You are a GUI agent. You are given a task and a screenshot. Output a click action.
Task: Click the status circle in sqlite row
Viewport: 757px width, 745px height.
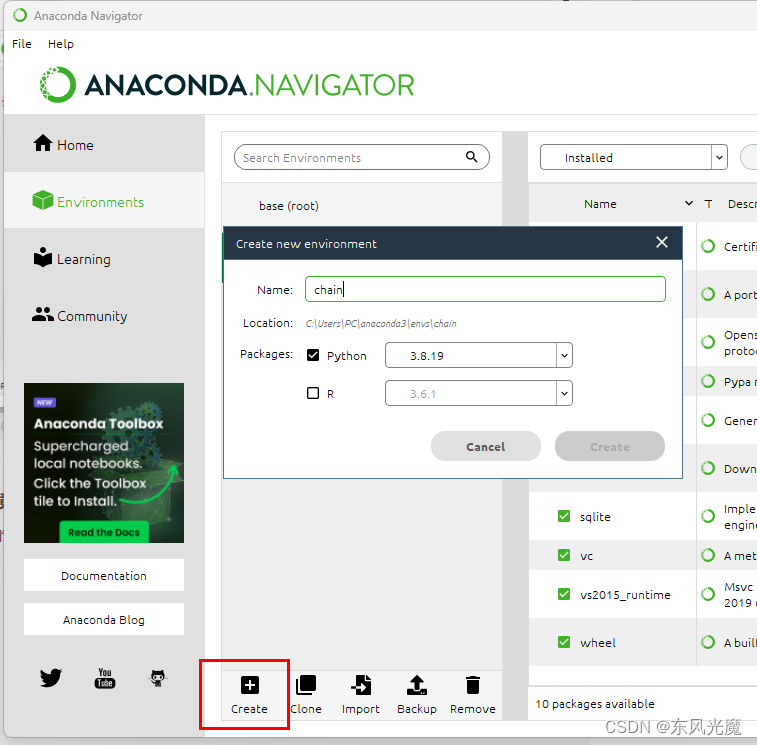708,516
